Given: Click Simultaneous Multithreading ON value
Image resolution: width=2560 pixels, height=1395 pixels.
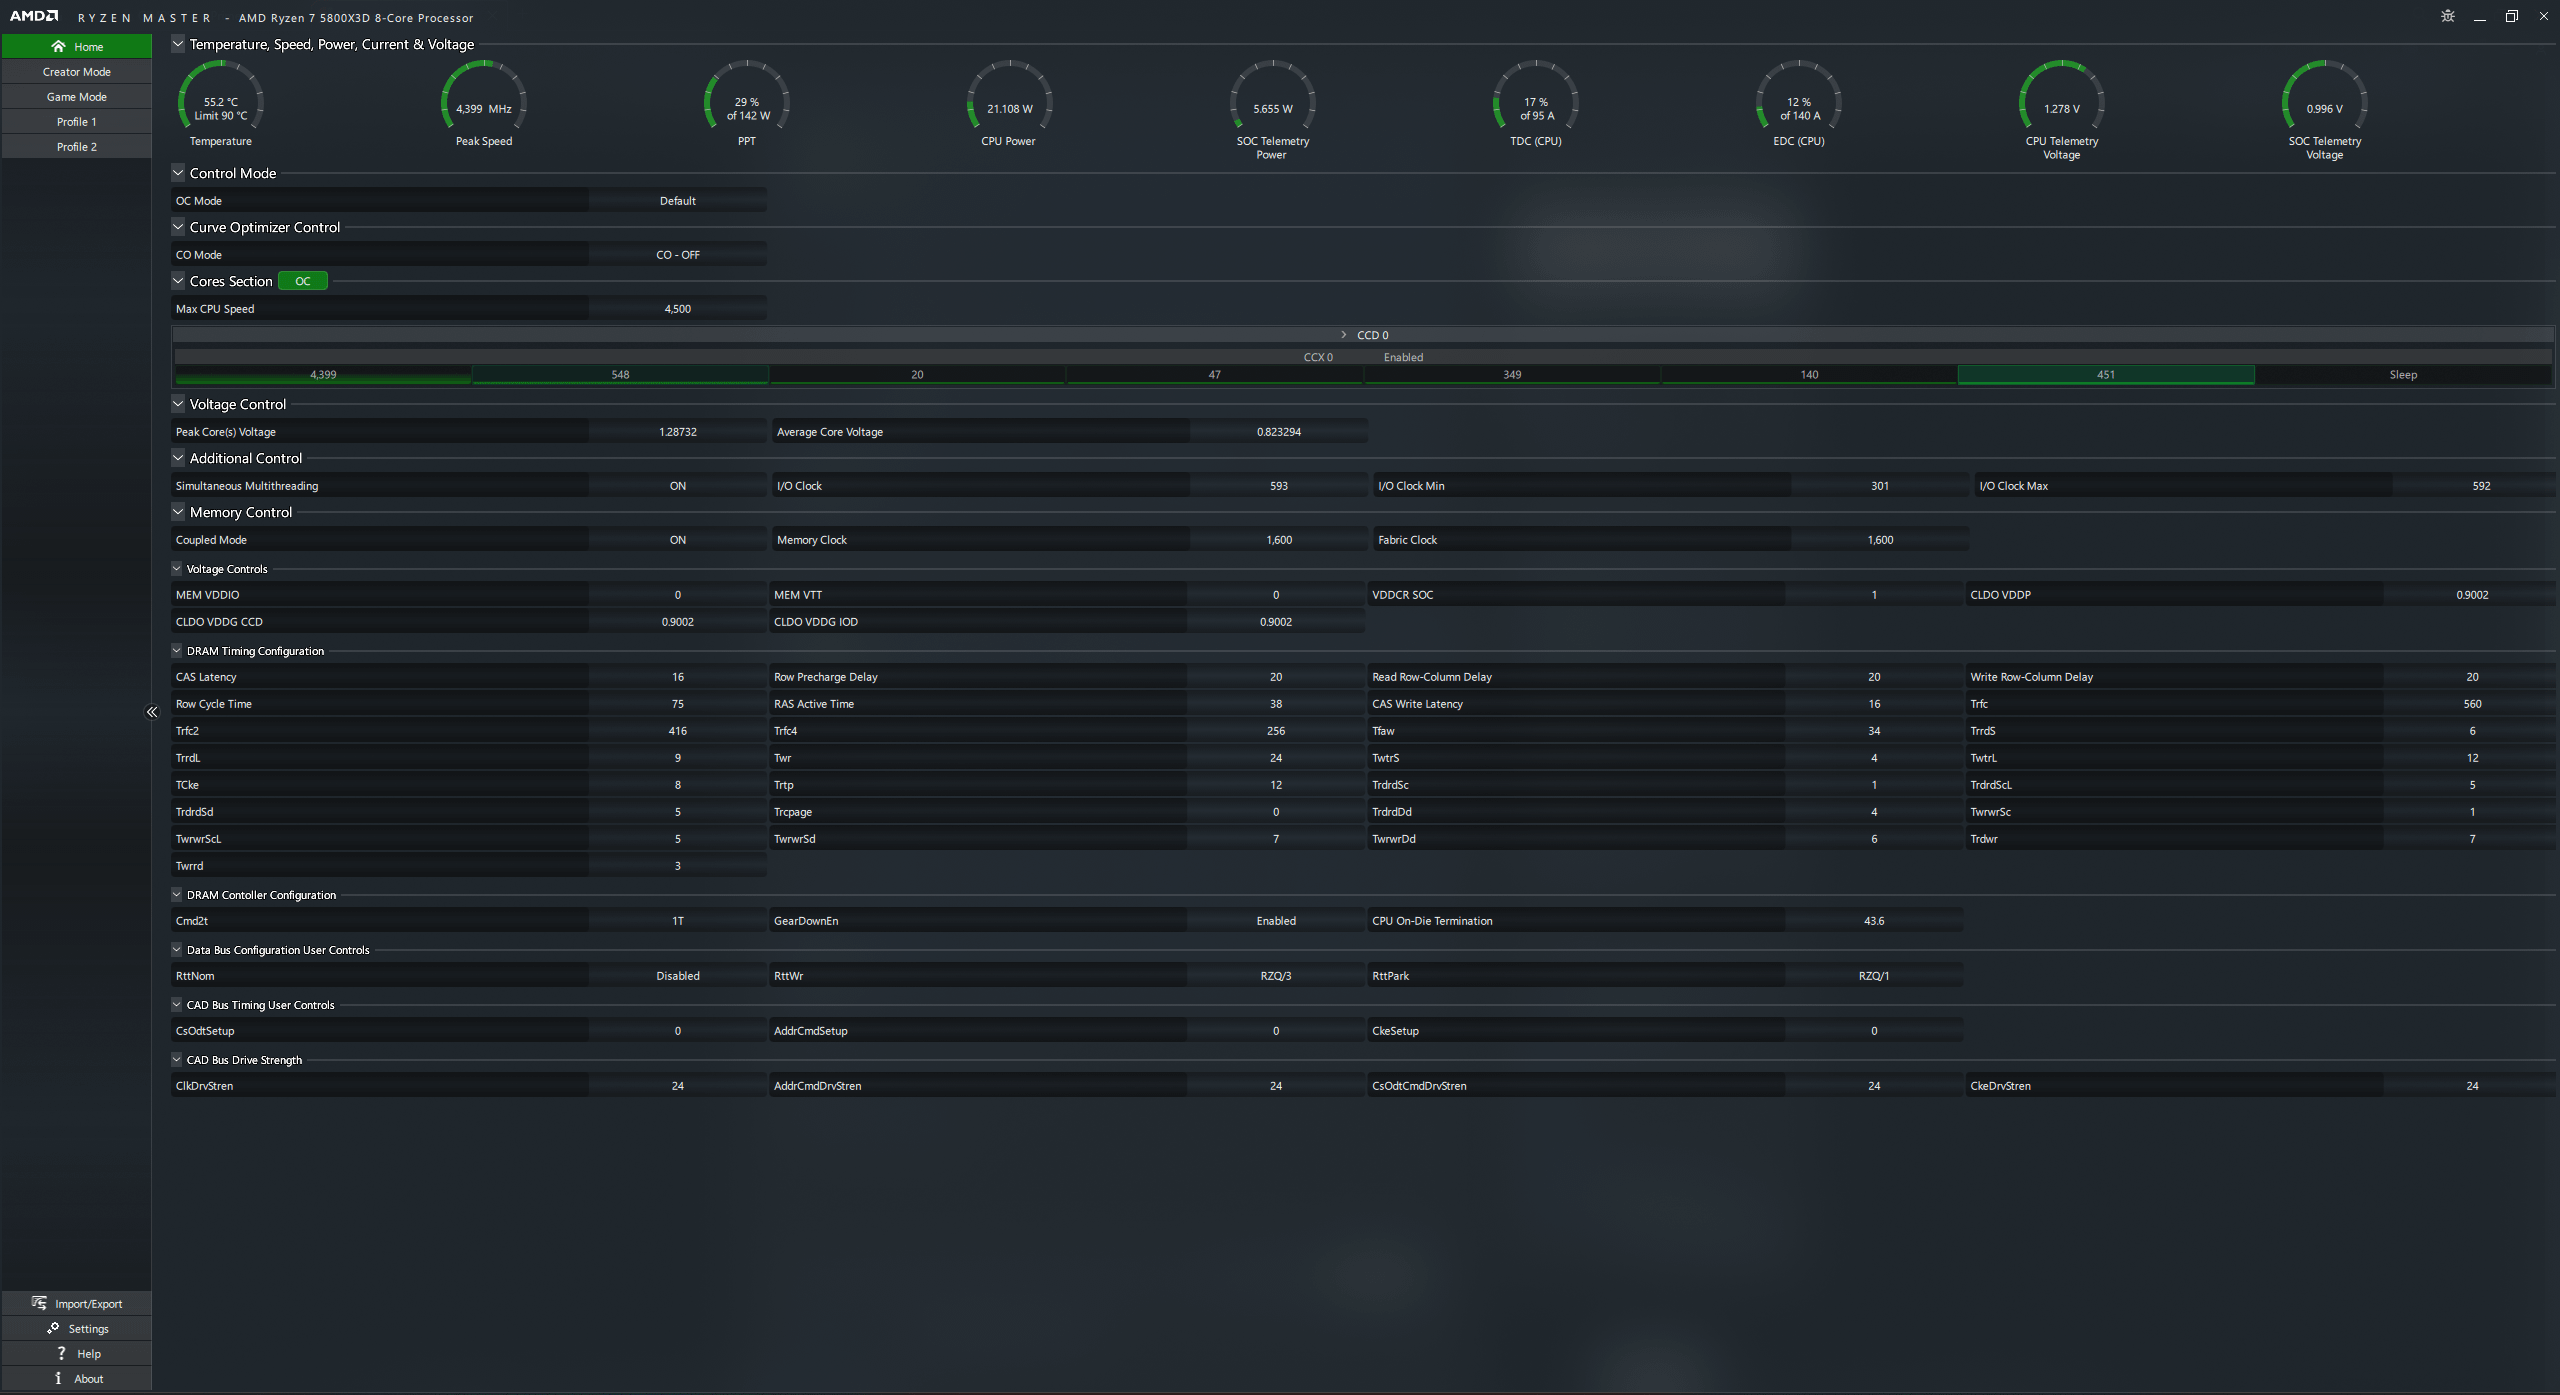Looking at the screenshot, I should click(x=678, y=486).
